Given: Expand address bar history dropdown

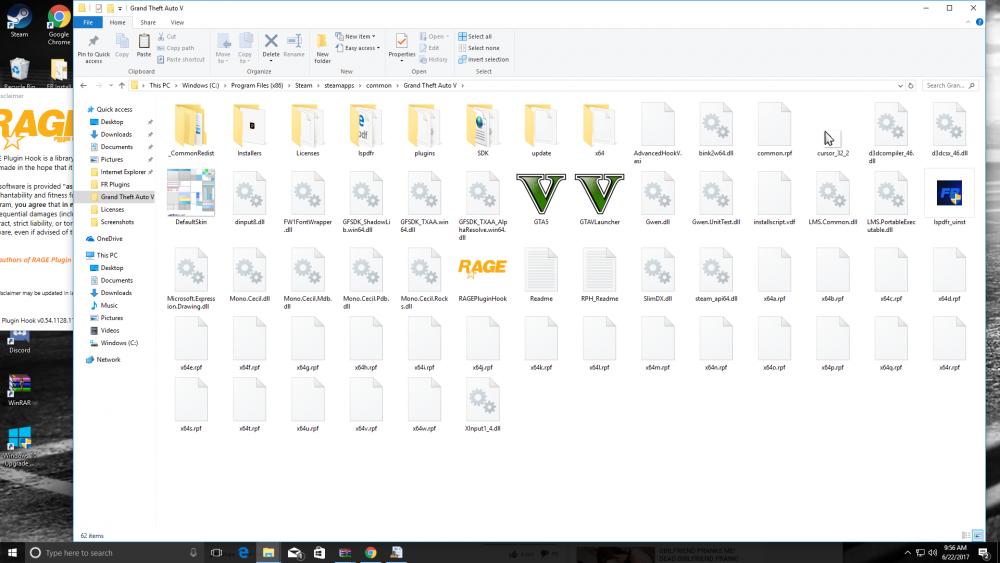Looking at the screenshot, I should click(900, 85).
